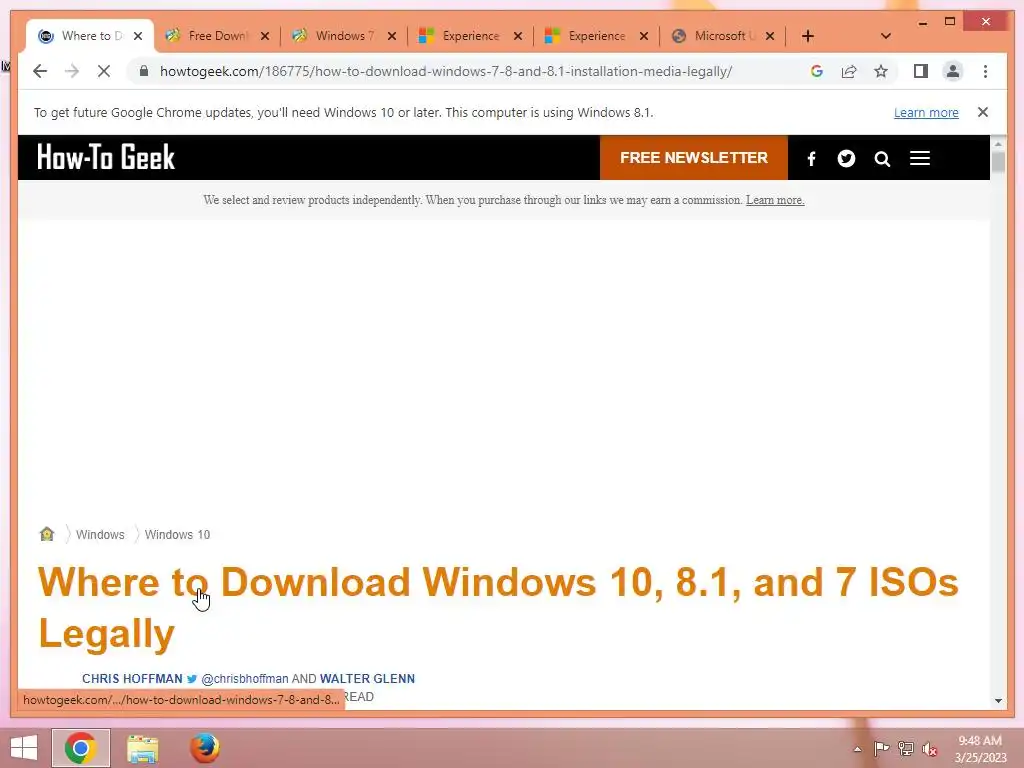Expand the tab search dropdown arrow
The height and width of the screenshot is (768, 1024).
point(886,36)
